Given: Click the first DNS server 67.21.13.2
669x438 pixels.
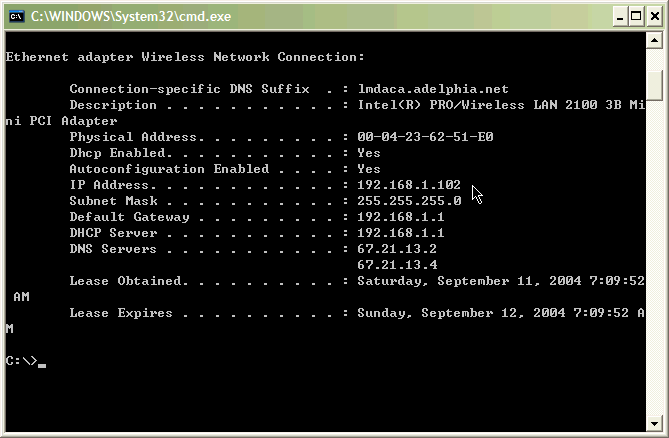Looking at the screenshot, I should (x=397, y=249).
